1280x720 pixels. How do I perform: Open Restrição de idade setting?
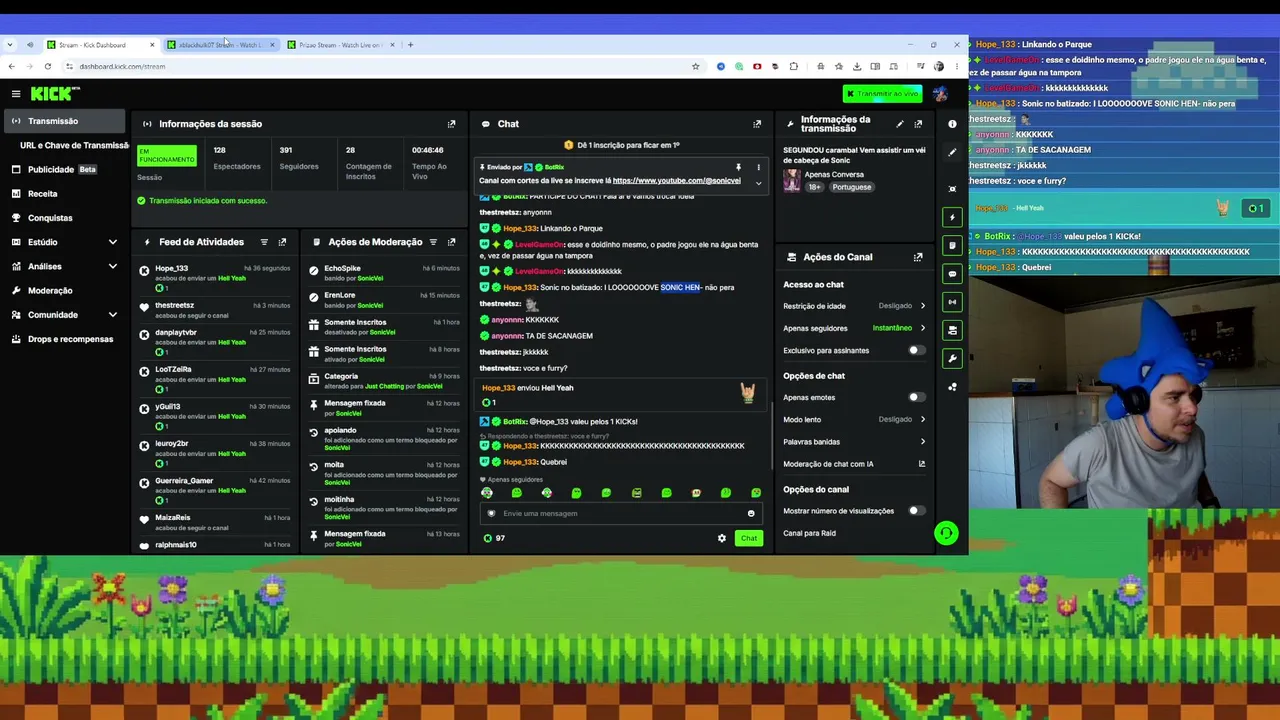(855, 306)
